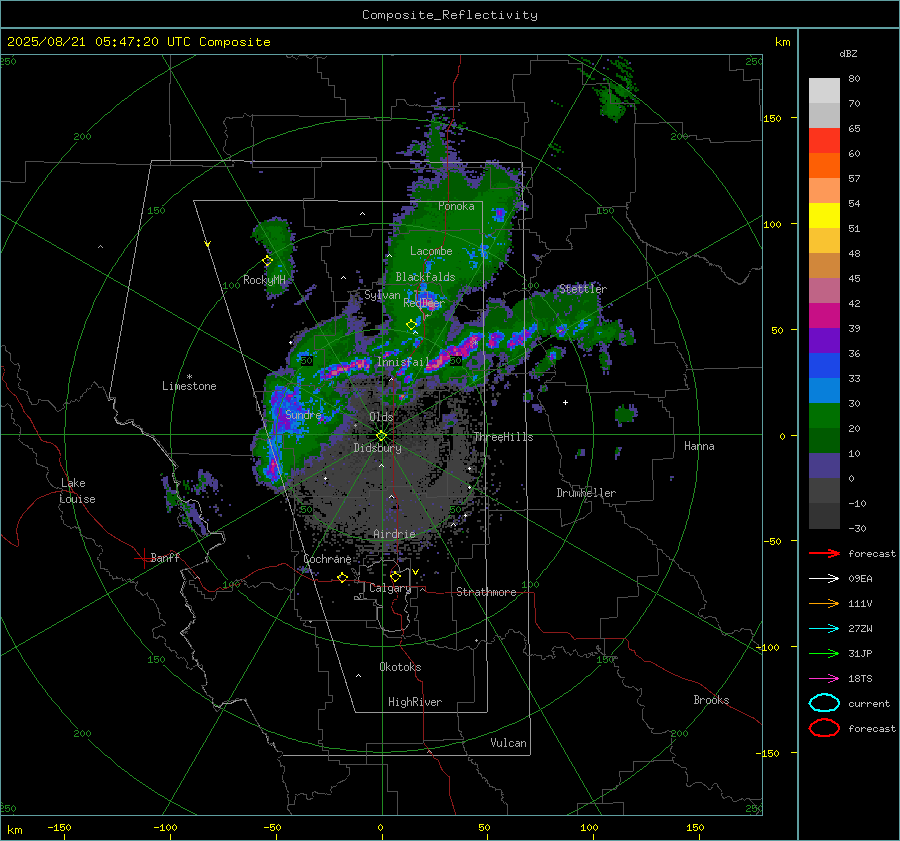Screen dimensions: 900x841
Task: Click the 60 dBZ orange swatch
Action: pyautogui.click(x=824, y=165)
